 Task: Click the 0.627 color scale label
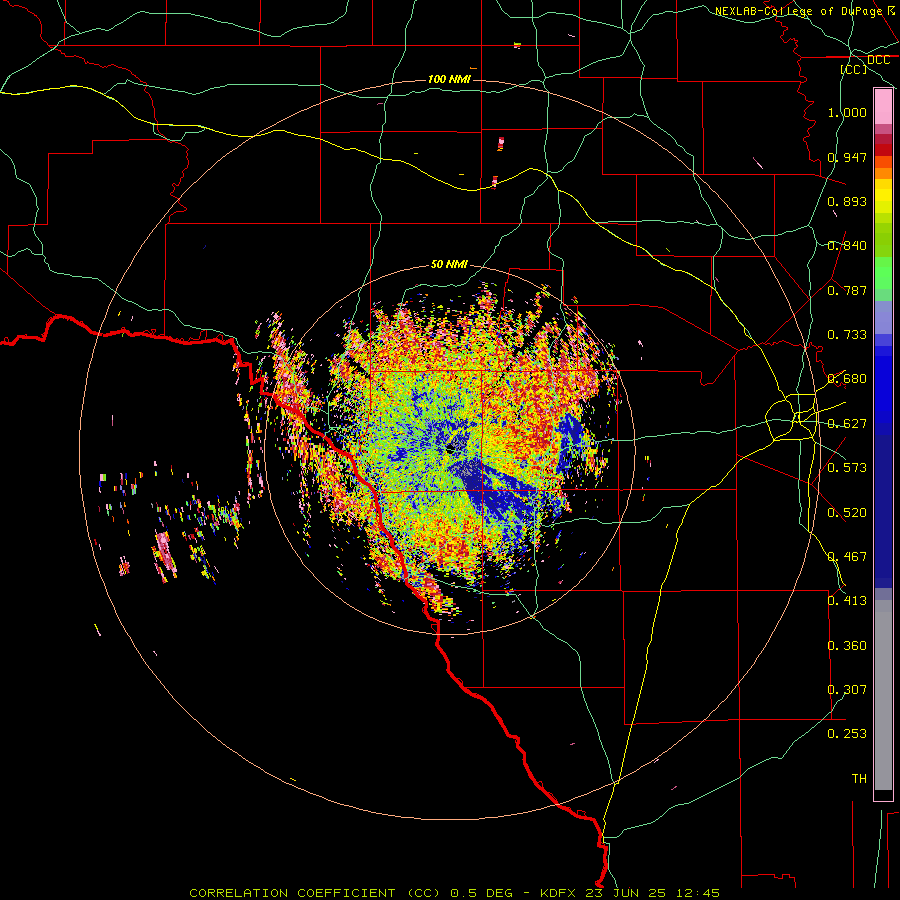click(x=847, y=424)
